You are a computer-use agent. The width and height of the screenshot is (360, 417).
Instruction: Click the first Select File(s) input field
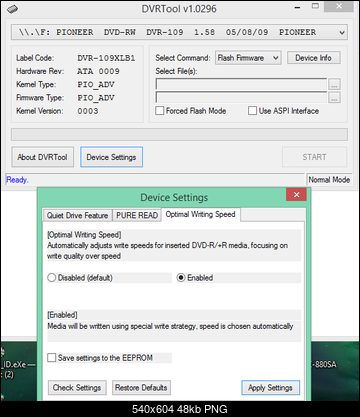click(x=241, y=84)
